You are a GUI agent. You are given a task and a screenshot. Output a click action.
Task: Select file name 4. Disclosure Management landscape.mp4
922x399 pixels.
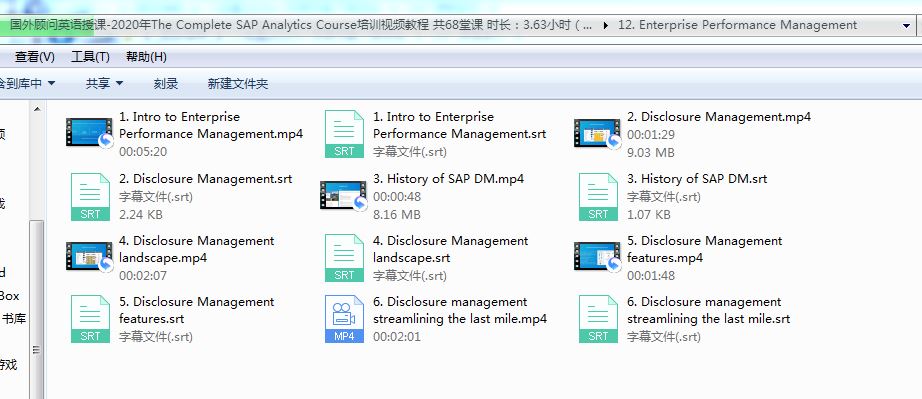[196, 249]
